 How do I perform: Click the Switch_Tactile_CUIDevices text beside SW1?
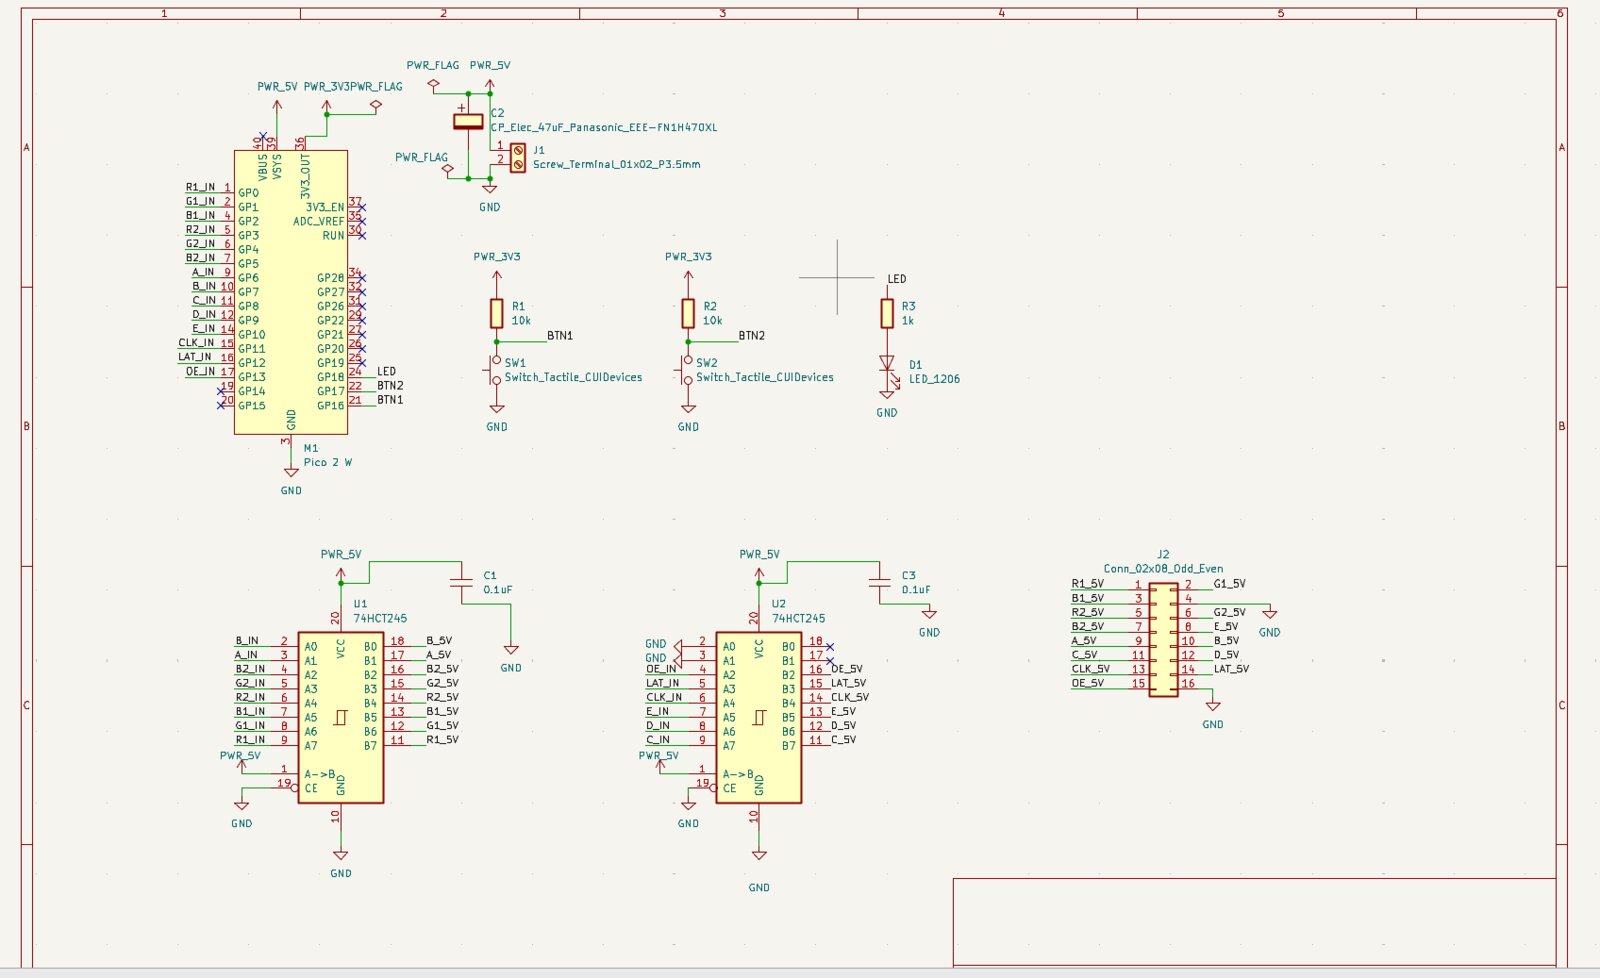[573, 377]
